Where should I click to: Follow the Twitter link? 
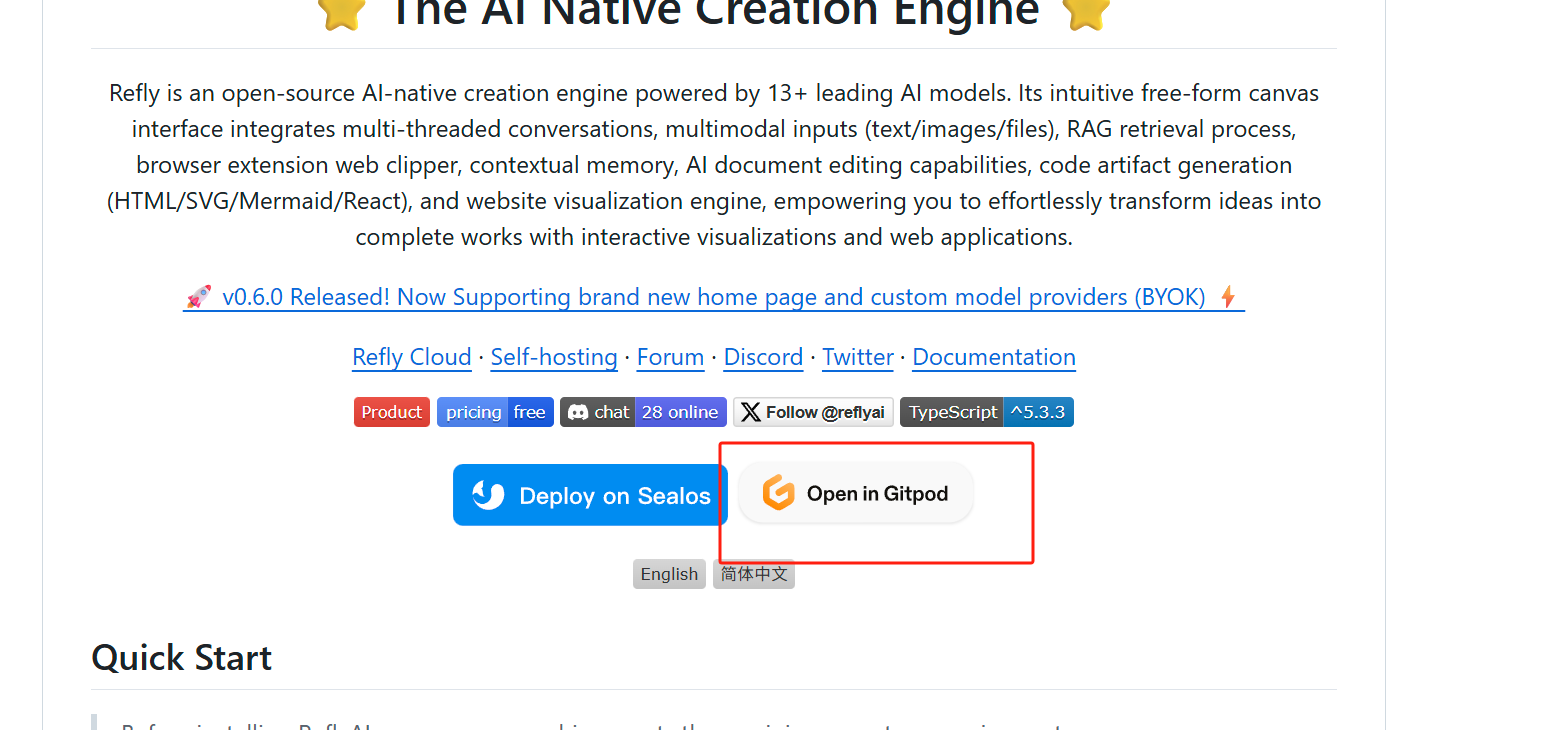pyautogui.click(x=858, y=357)
